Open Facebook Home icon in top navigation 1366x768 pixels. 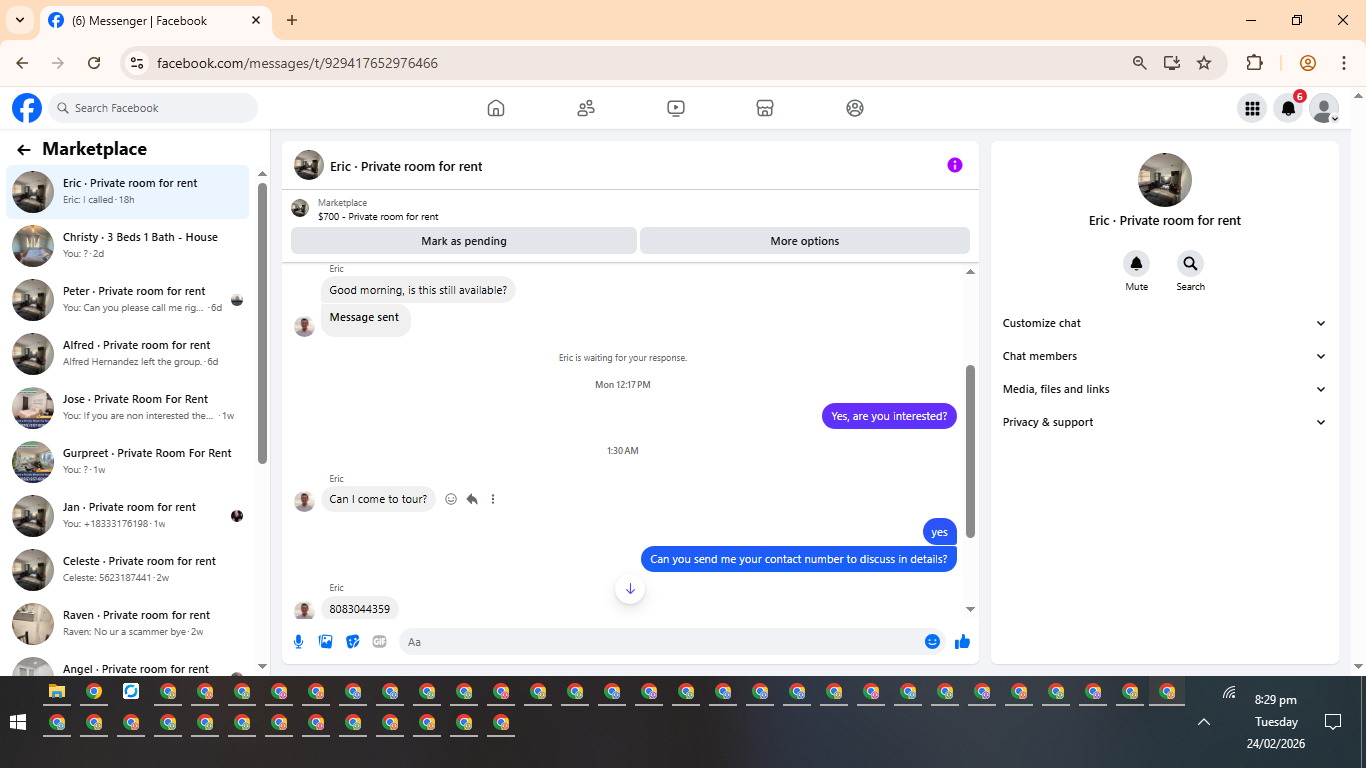[496, 108]
